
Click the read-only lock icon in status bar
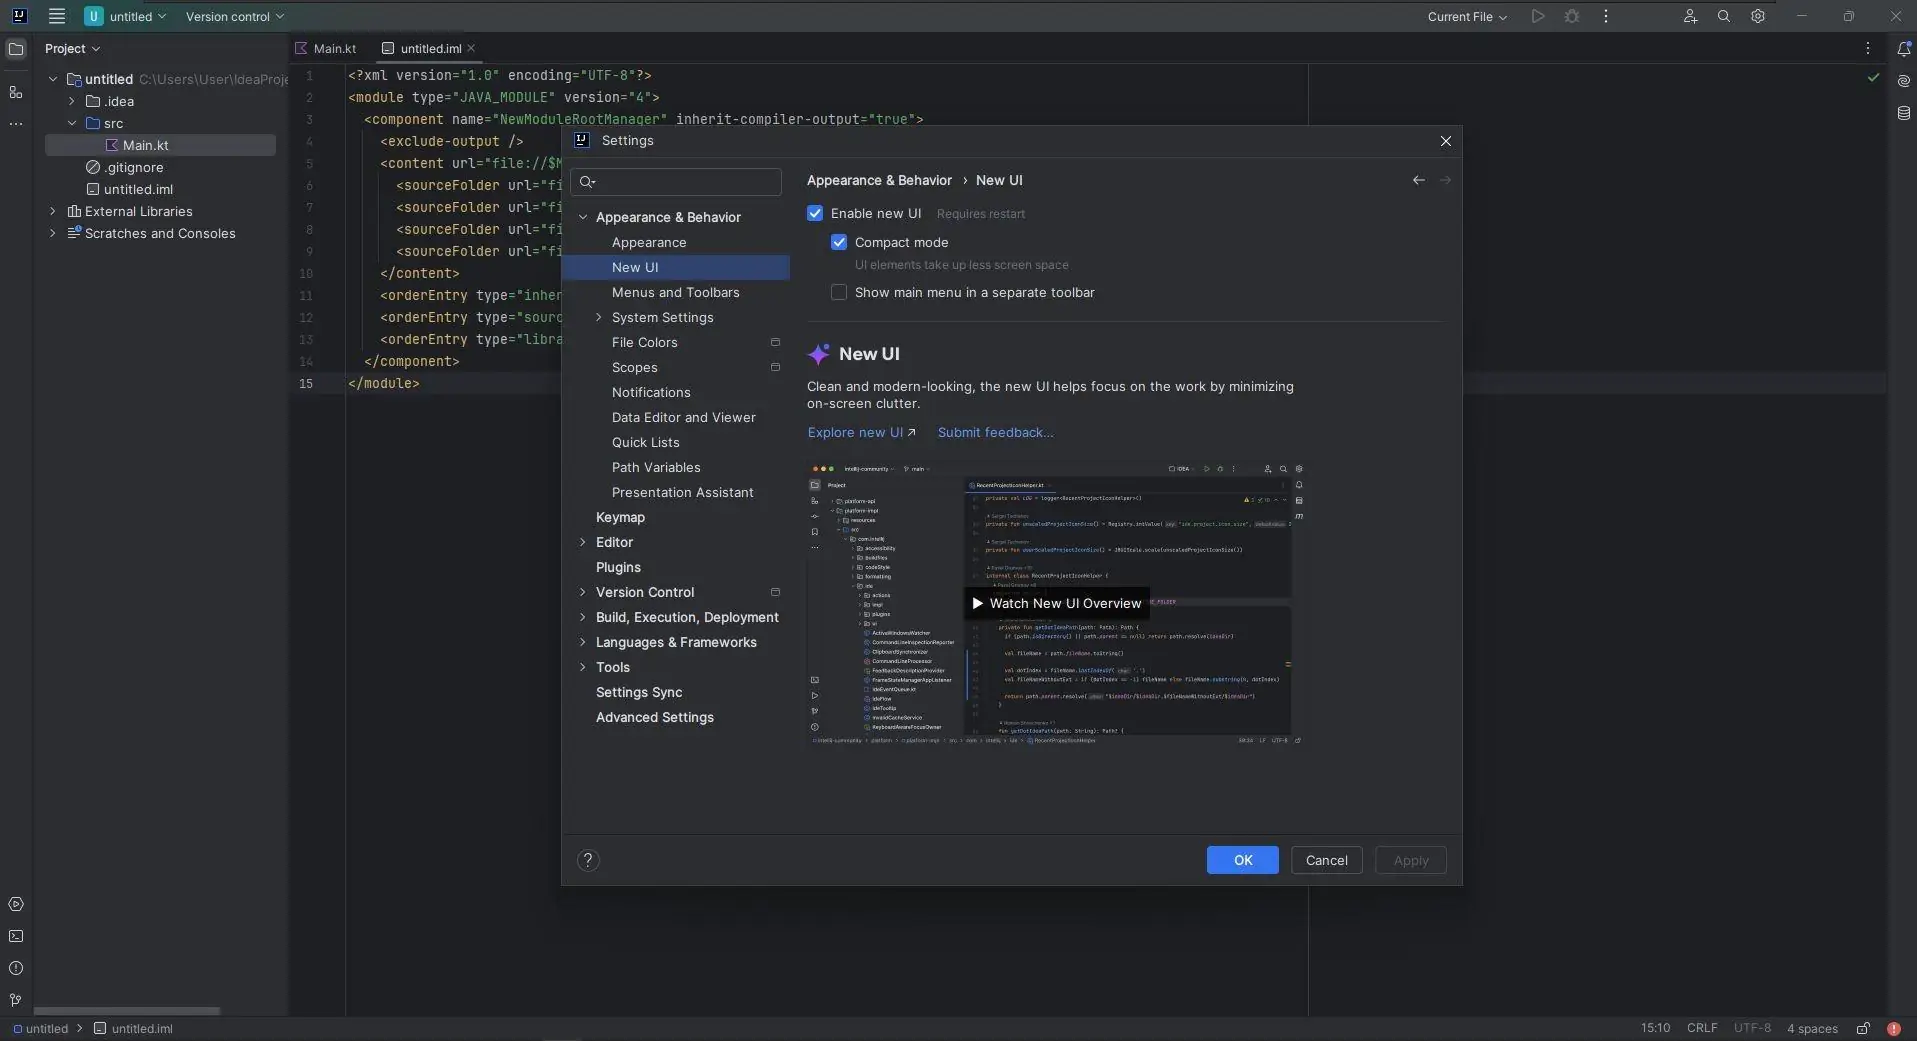coord(1863,1028)
